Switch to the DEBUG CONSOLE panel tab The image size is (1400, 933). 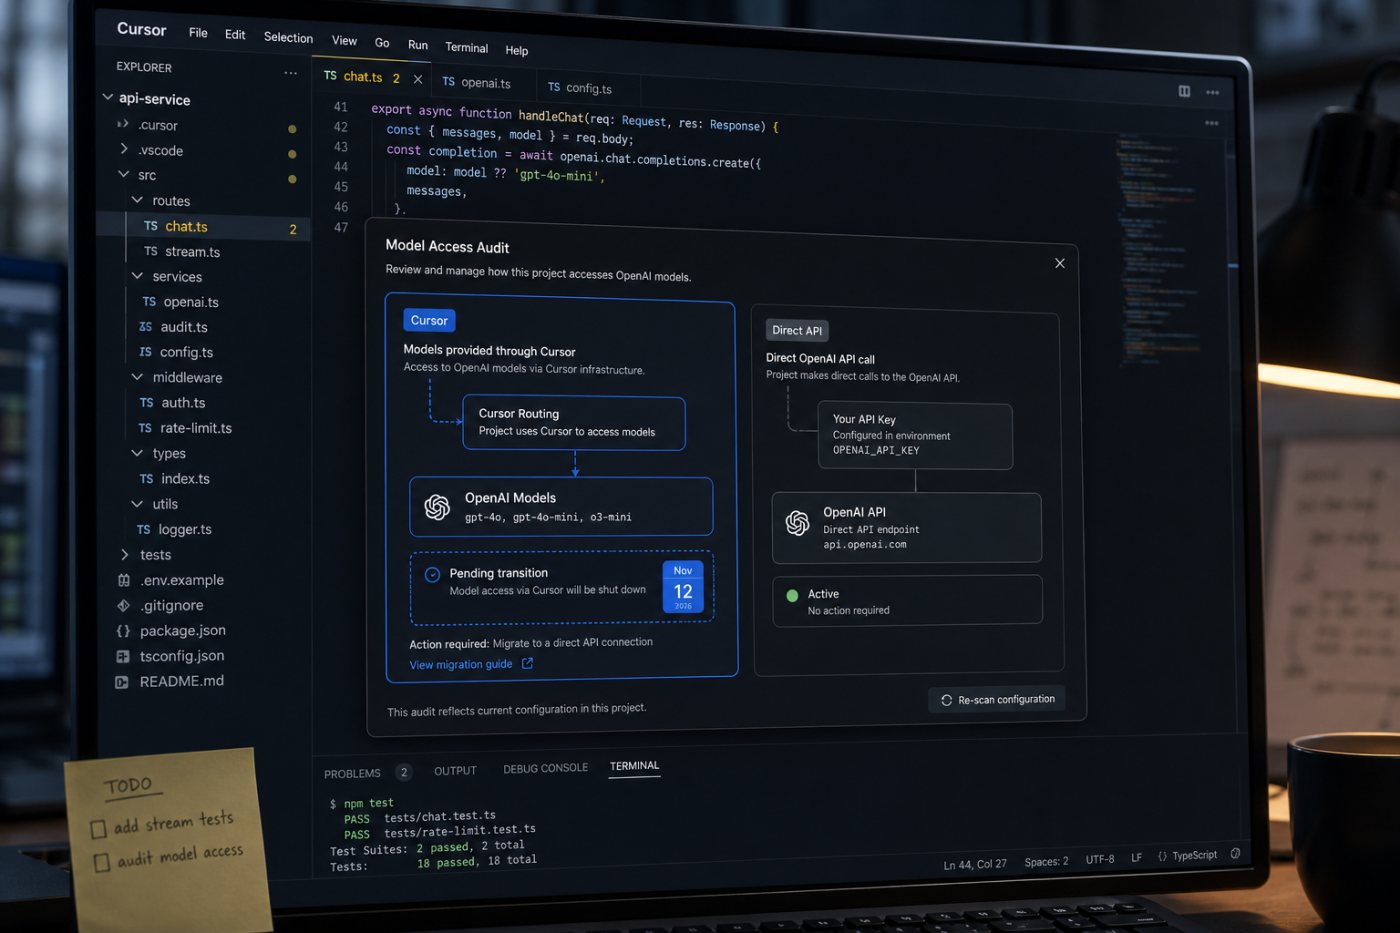(545, 769)
